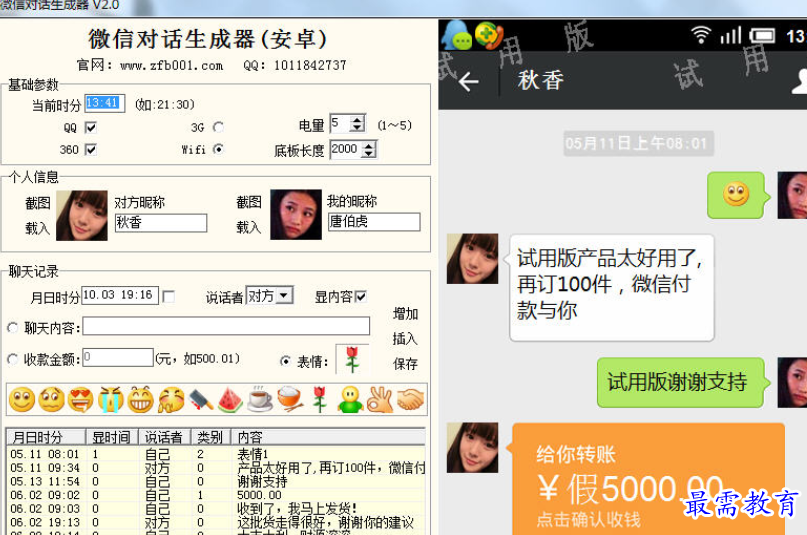Click the 对方昵称 field showing 秋香
The image size is (807, 535).
(161, 223)
